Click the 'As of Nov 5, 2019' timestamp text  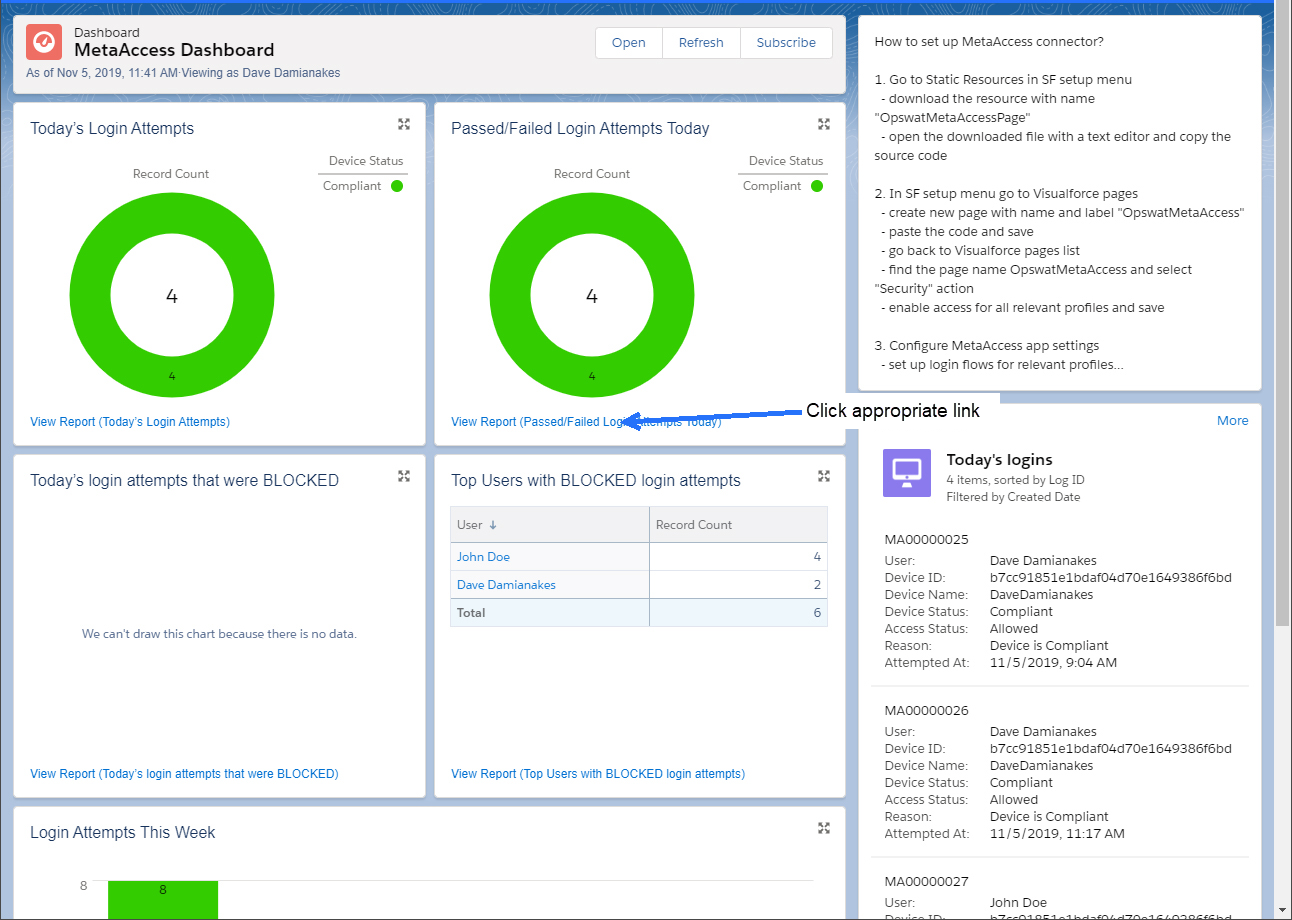click(x=102, y=73)
